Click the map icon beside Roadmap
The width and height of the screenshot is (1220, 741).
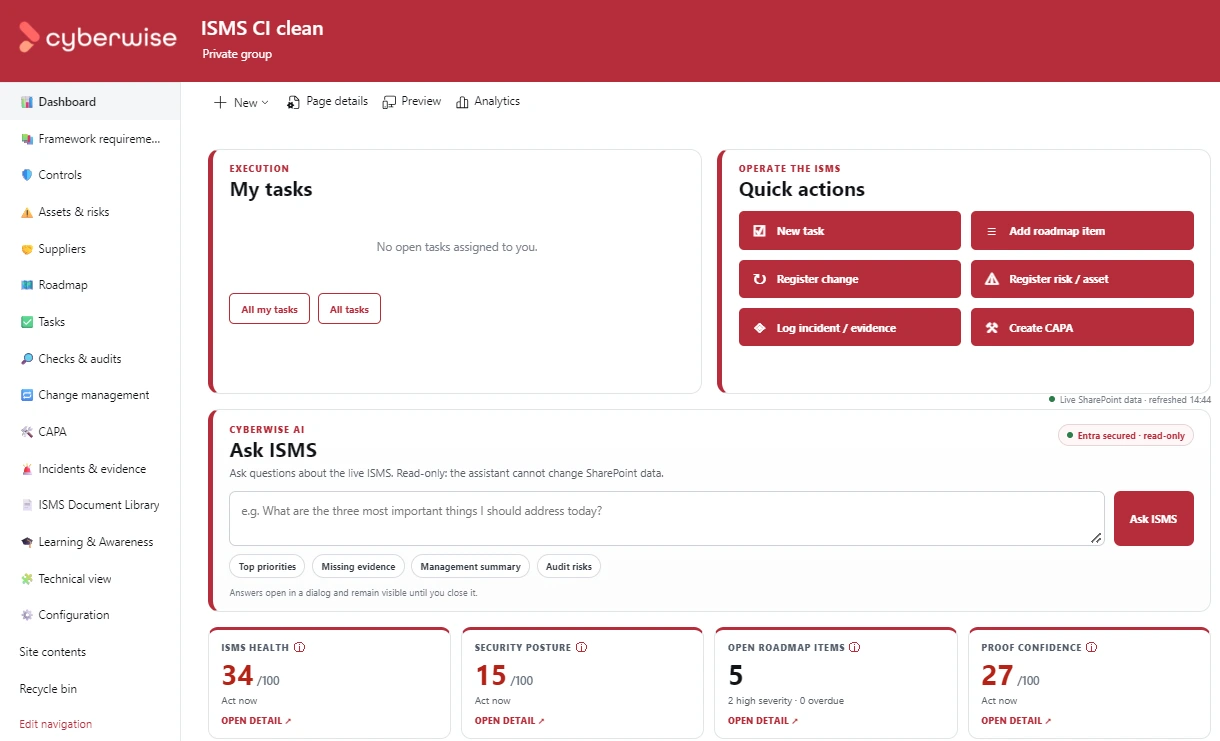27,285
